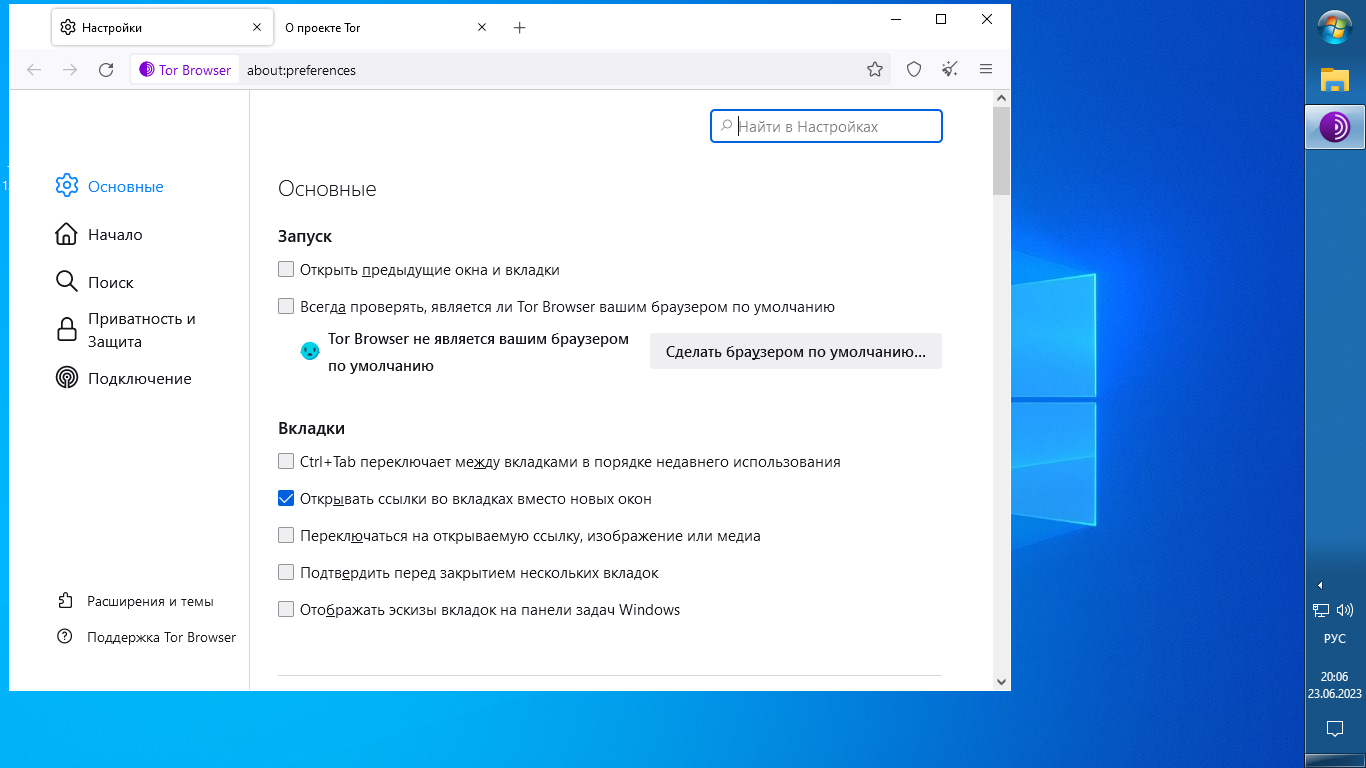
Task: Minimize the Tor Browser window
Action: (x=895, y=19)
